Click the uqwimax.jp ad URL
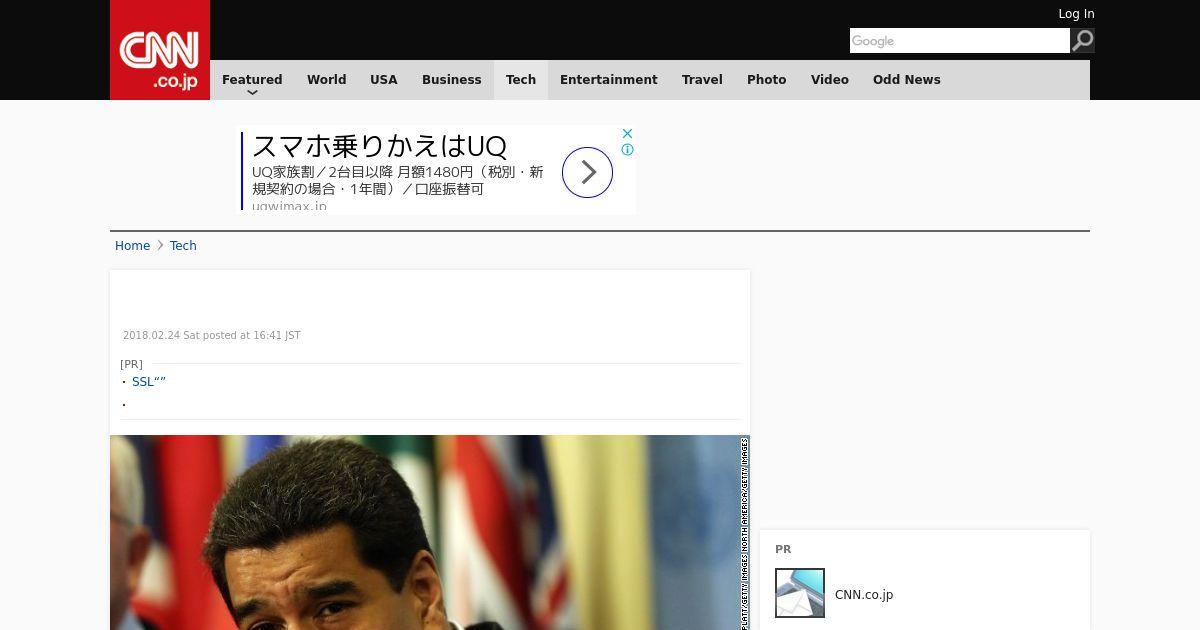The width and height of the screenshot is (1200, 630). click(x=289, y=206)
